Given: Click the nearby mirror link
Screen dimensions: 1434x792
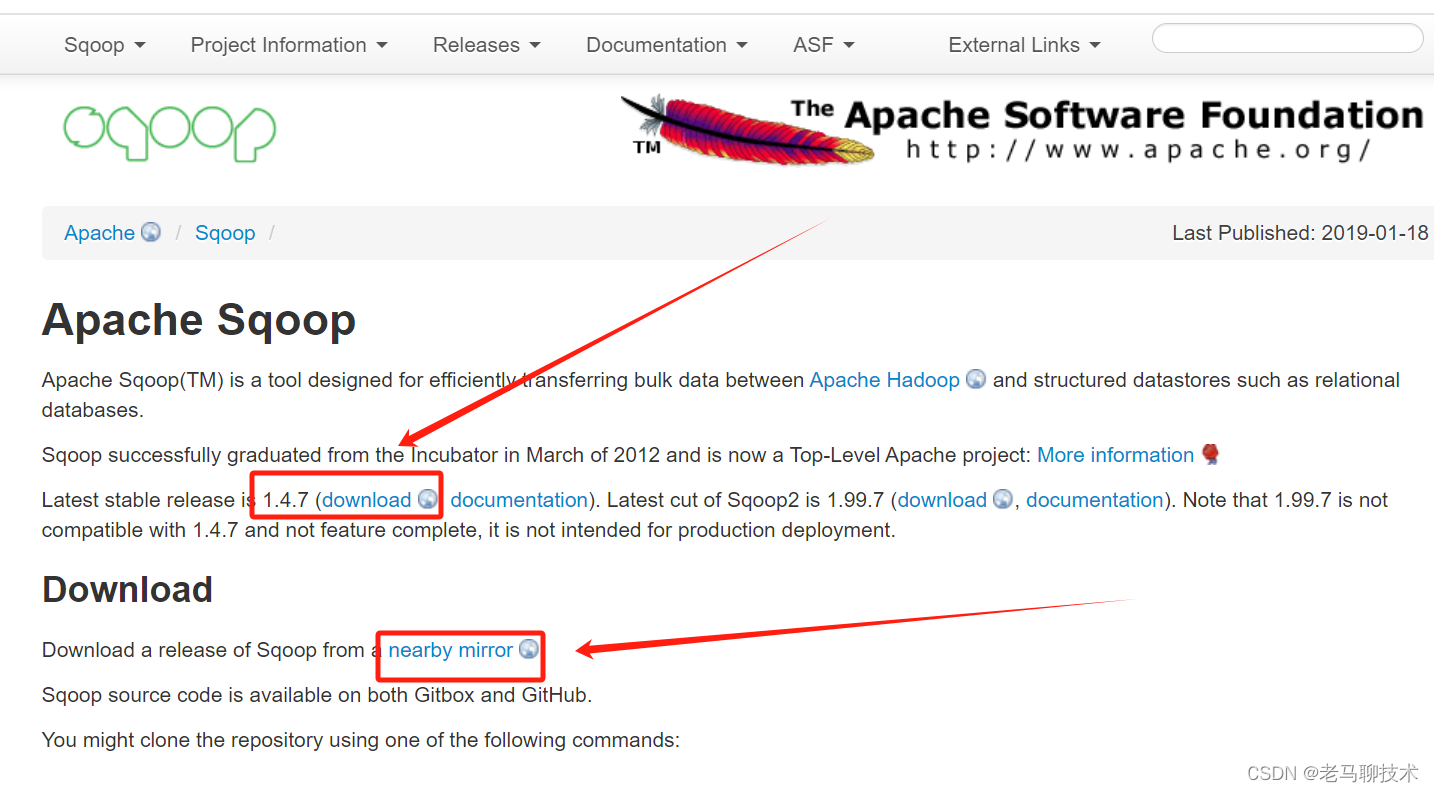Looking at the screenshot, I should (450, 650).
